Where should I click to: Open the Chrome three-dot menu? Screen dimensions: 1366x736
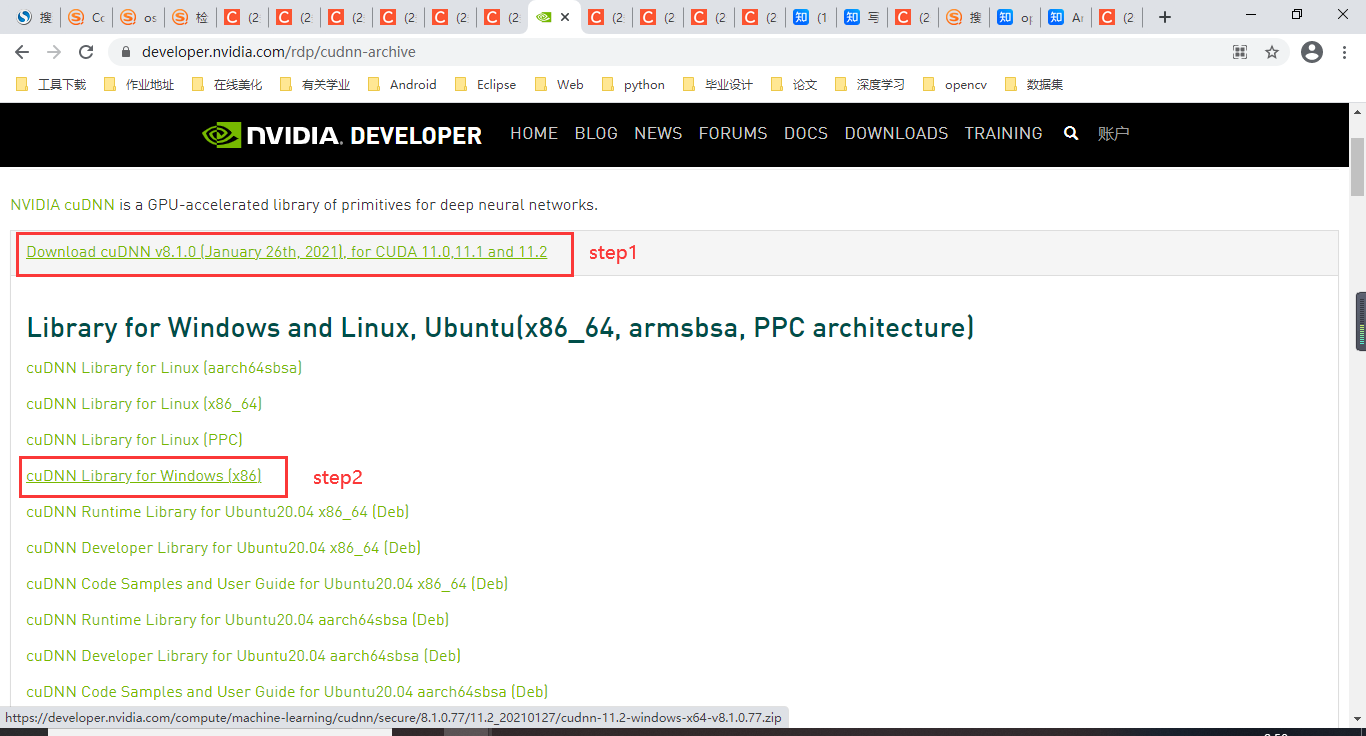pyautogui.click(x=1346, y=52)
